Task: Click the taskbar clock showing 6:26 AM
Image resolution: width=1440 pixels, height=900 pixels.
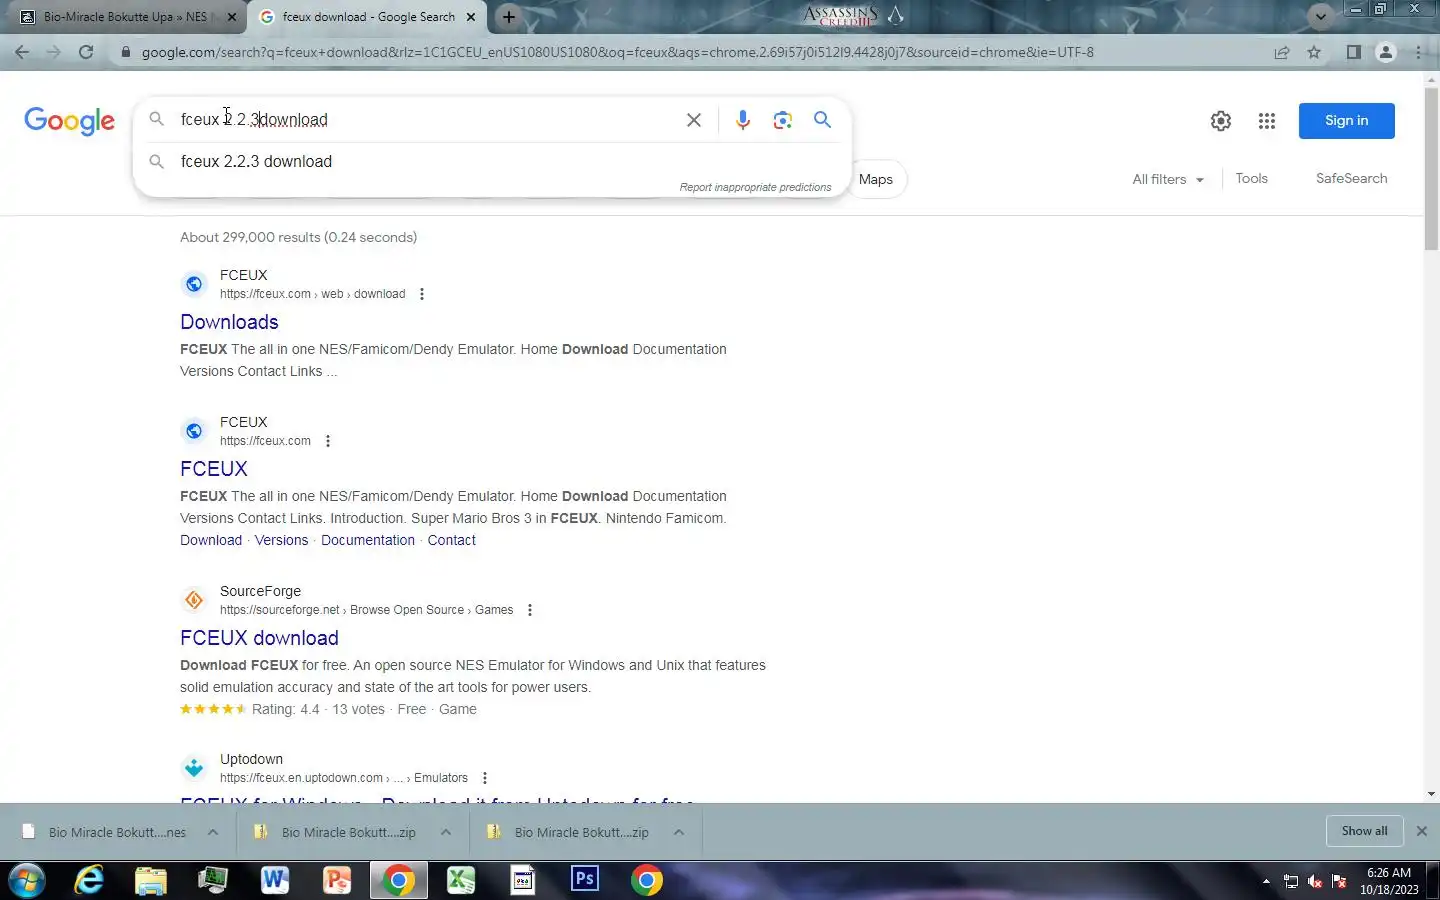Action: (x=1389, y=881)
